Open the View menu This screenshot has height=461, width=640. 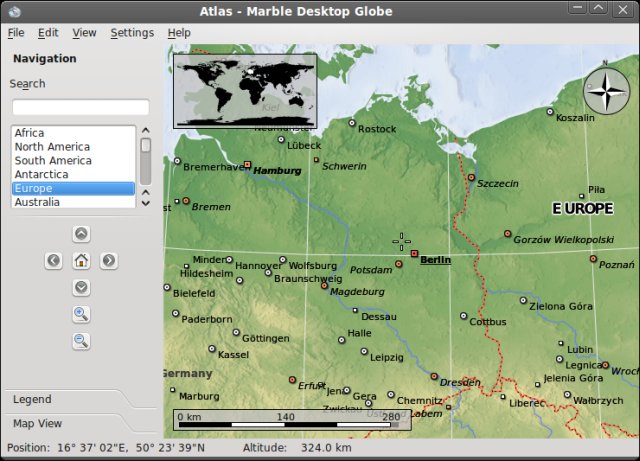click(84, 33)
